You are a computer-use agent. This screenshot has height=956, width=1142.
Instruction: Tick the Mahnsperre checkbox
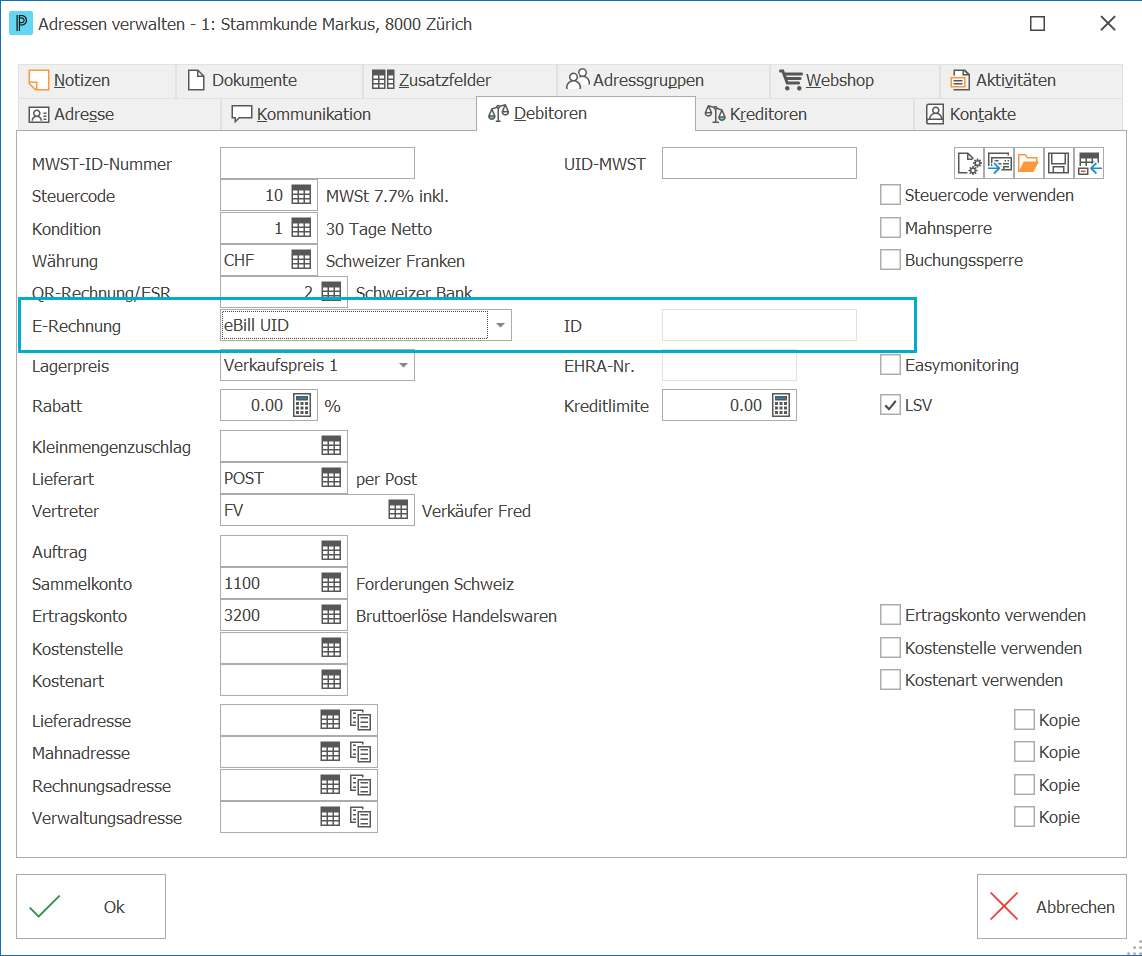(x=890, y=228)
